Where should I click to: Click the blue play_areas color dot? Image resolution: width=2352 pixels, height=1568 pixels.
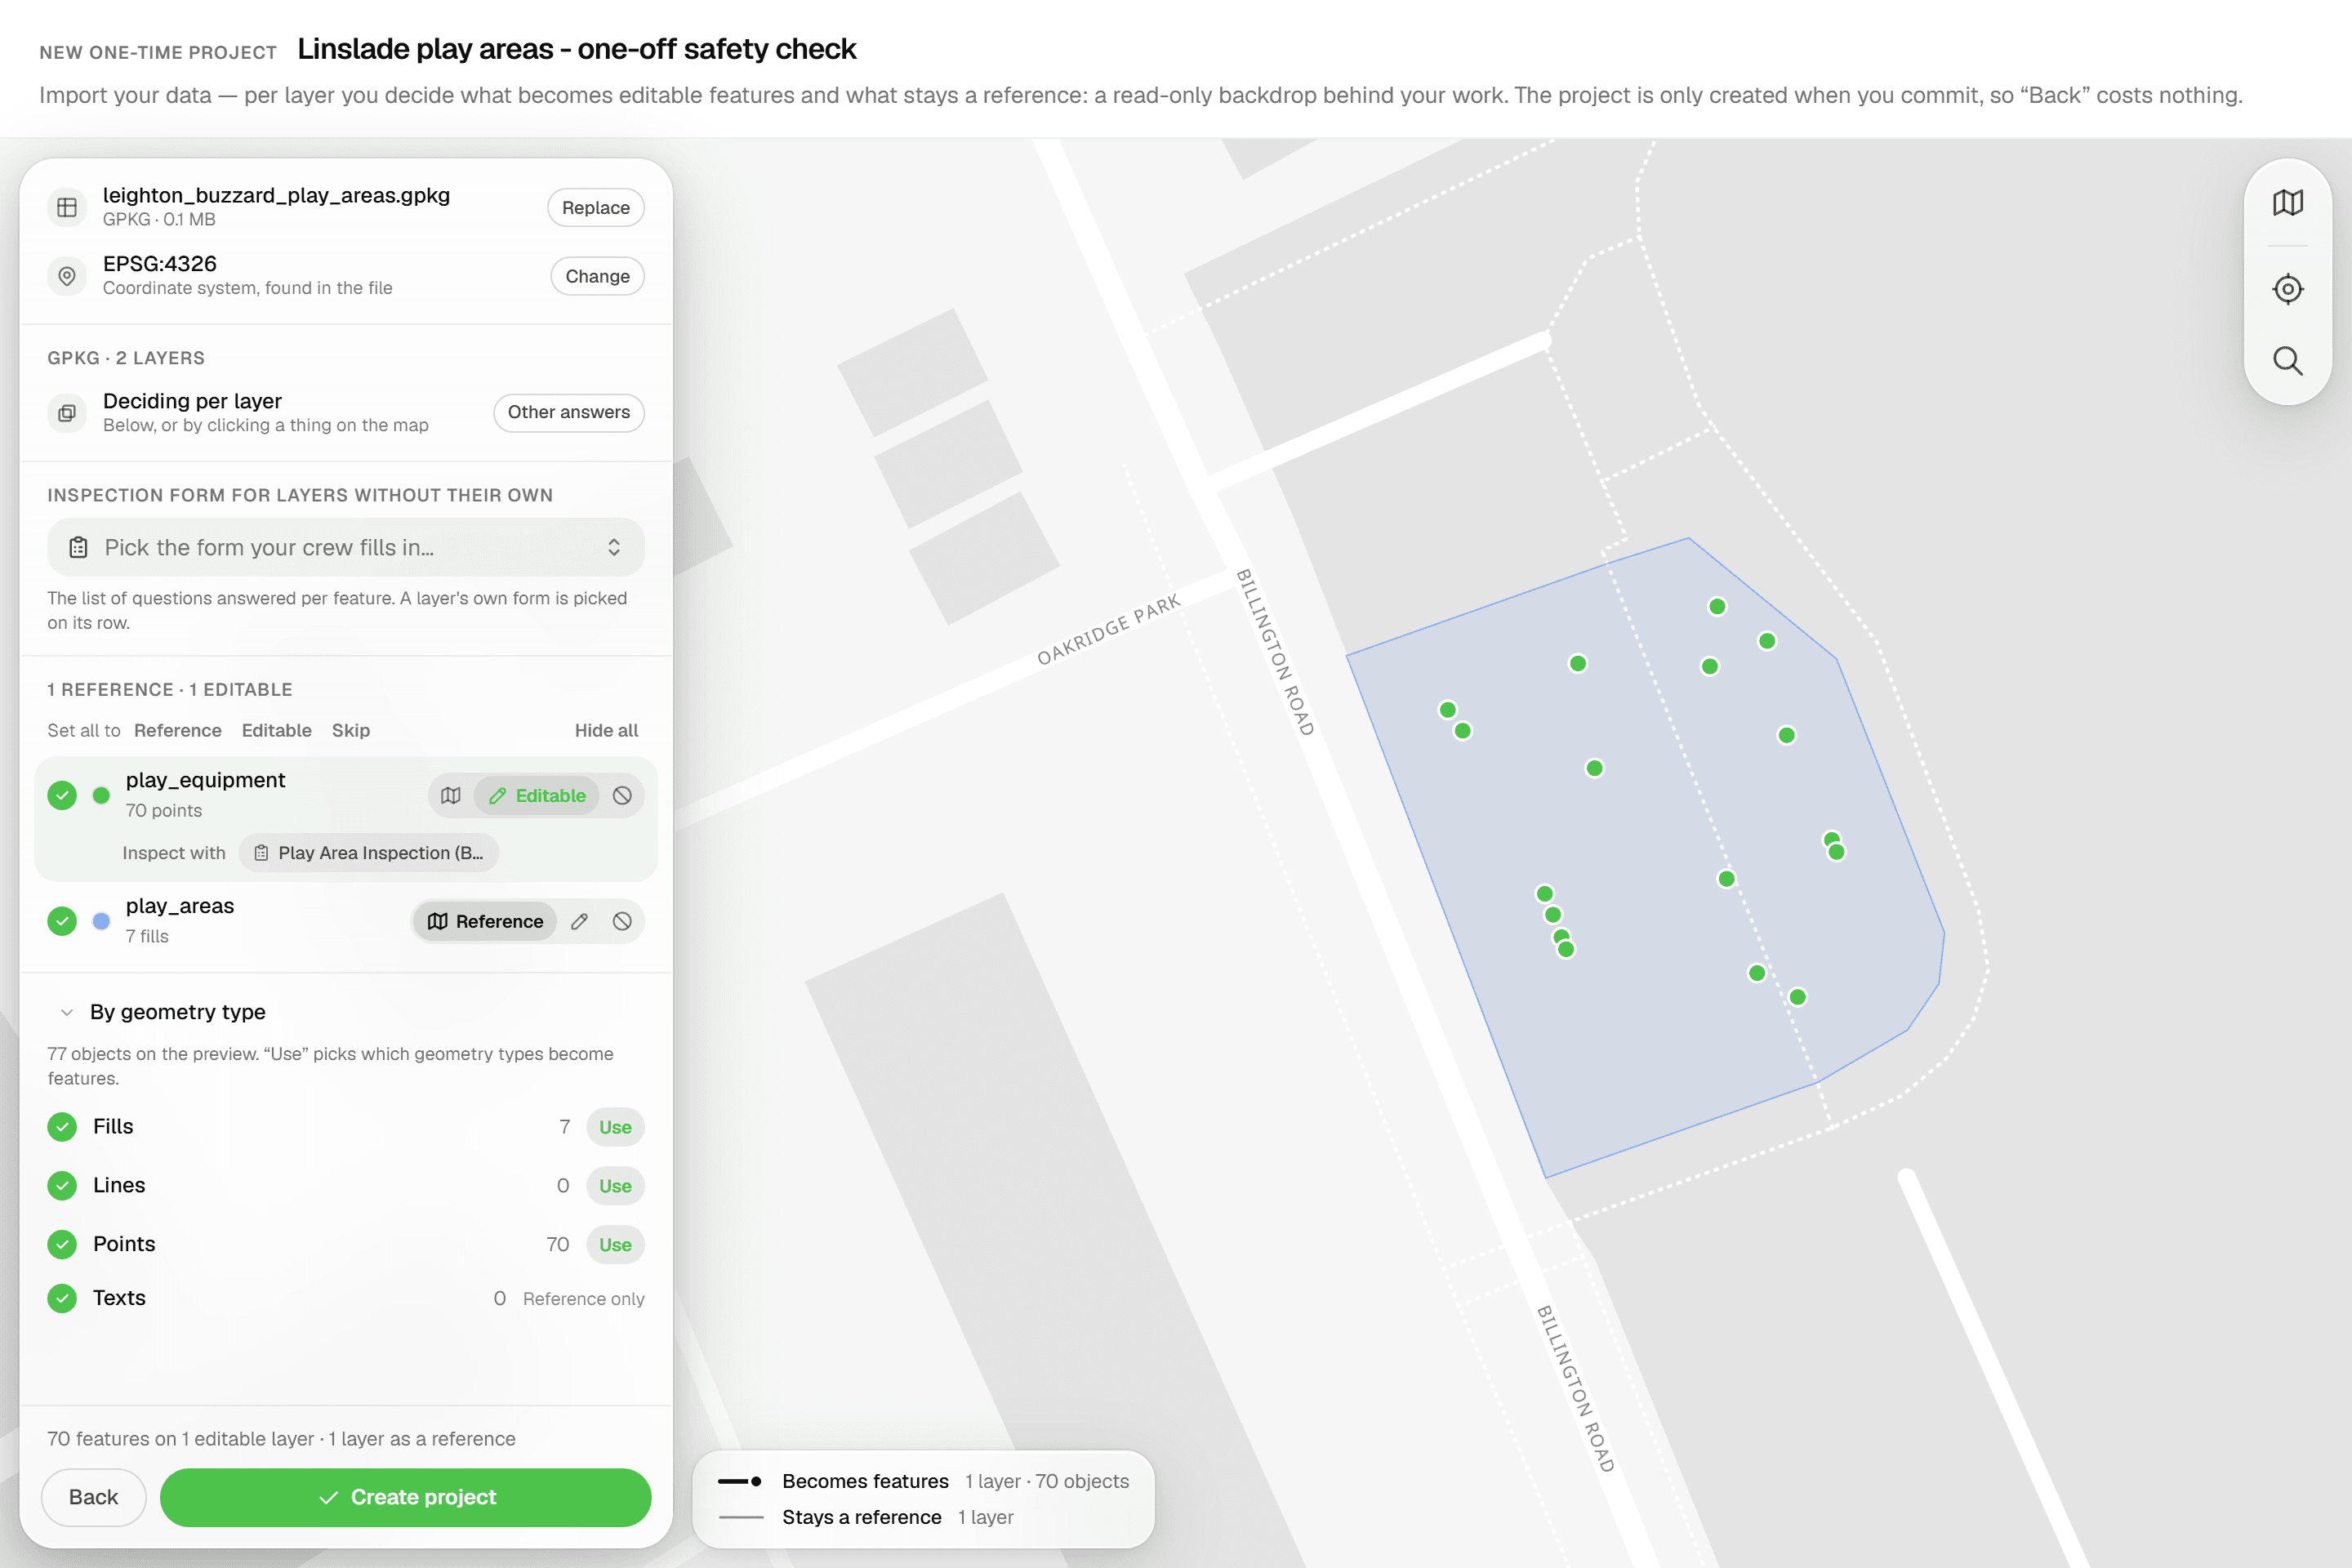point(101,922)
